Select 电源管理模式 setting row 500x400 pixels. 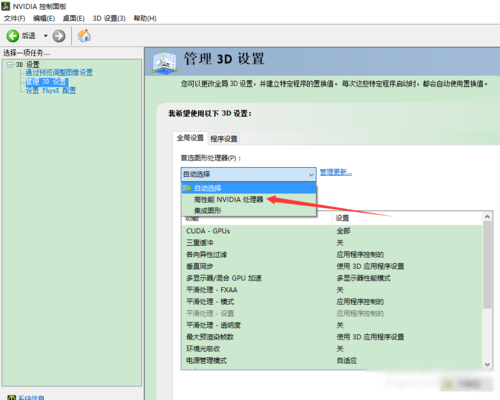(x=332, y=360)
